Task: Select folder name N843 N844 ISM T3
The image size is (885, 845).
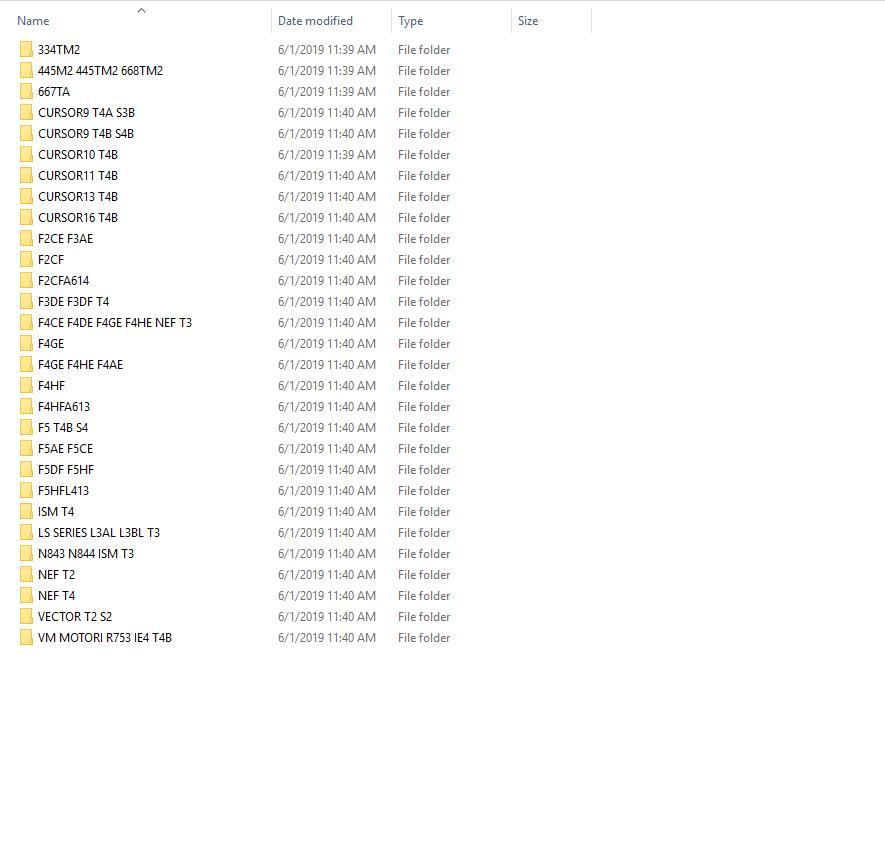Action: click(86, 554)
